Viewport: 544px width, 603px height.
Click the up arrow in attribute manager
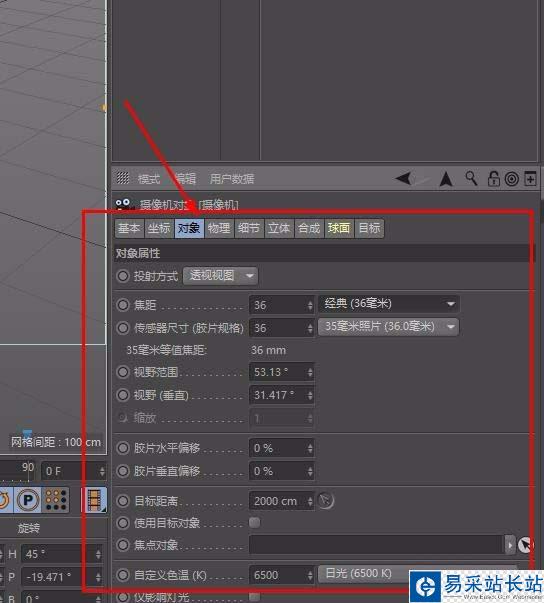[446, 179]
